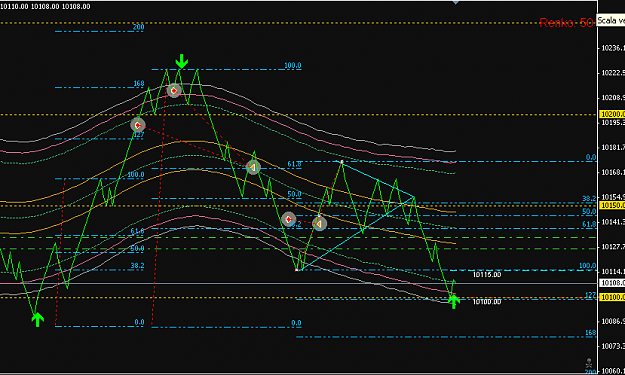625x375 pixels.
Task: Click the green down arrow sell signal
Action: pos(182,61)
